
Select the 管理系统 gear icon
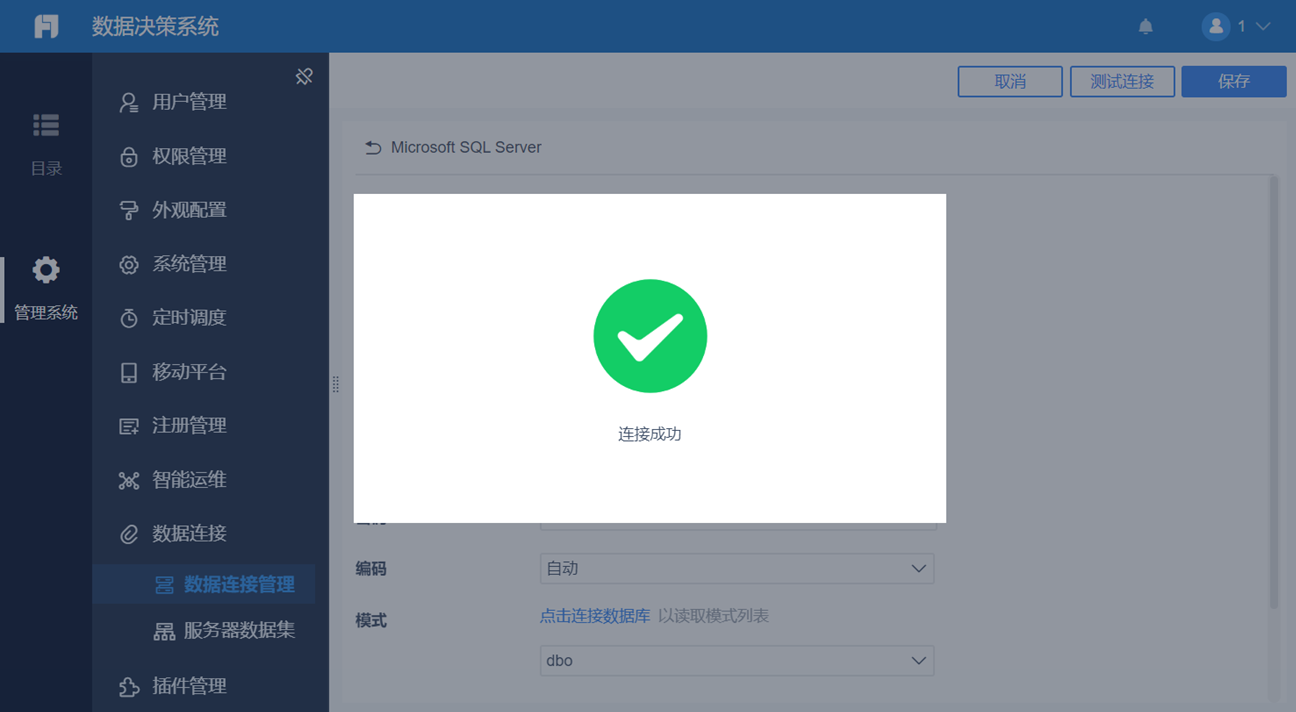pyautogui.click(x=46, y=270)
